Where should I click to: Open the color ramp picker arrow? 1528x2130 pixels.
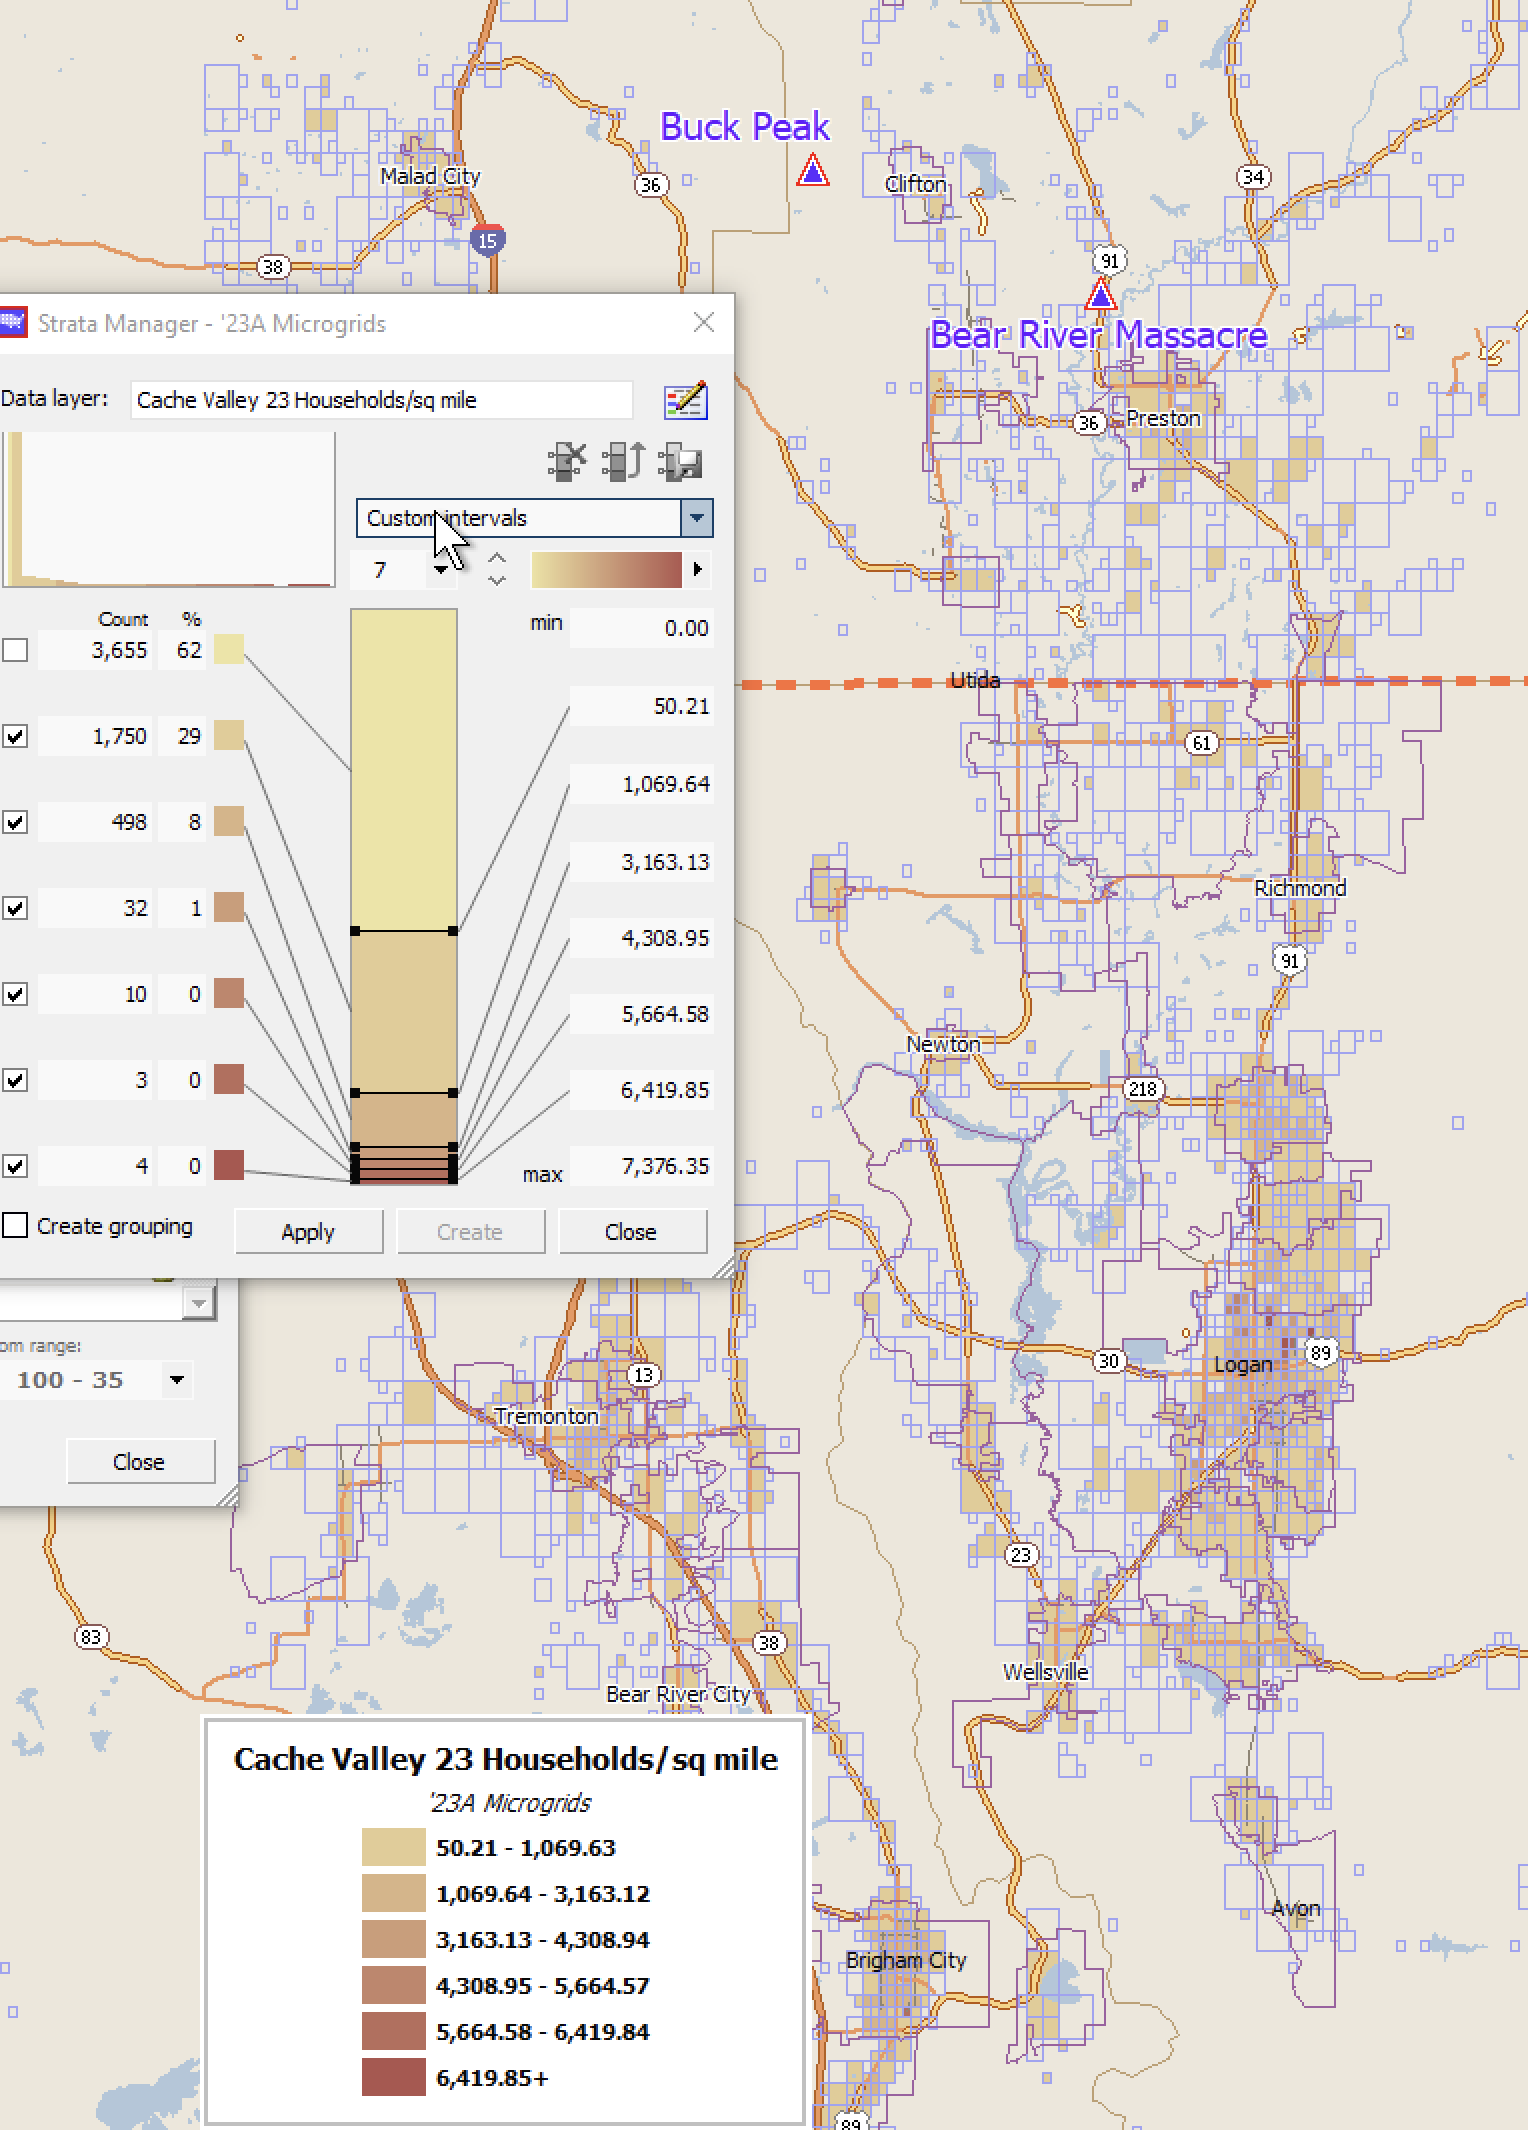(697, 570)
